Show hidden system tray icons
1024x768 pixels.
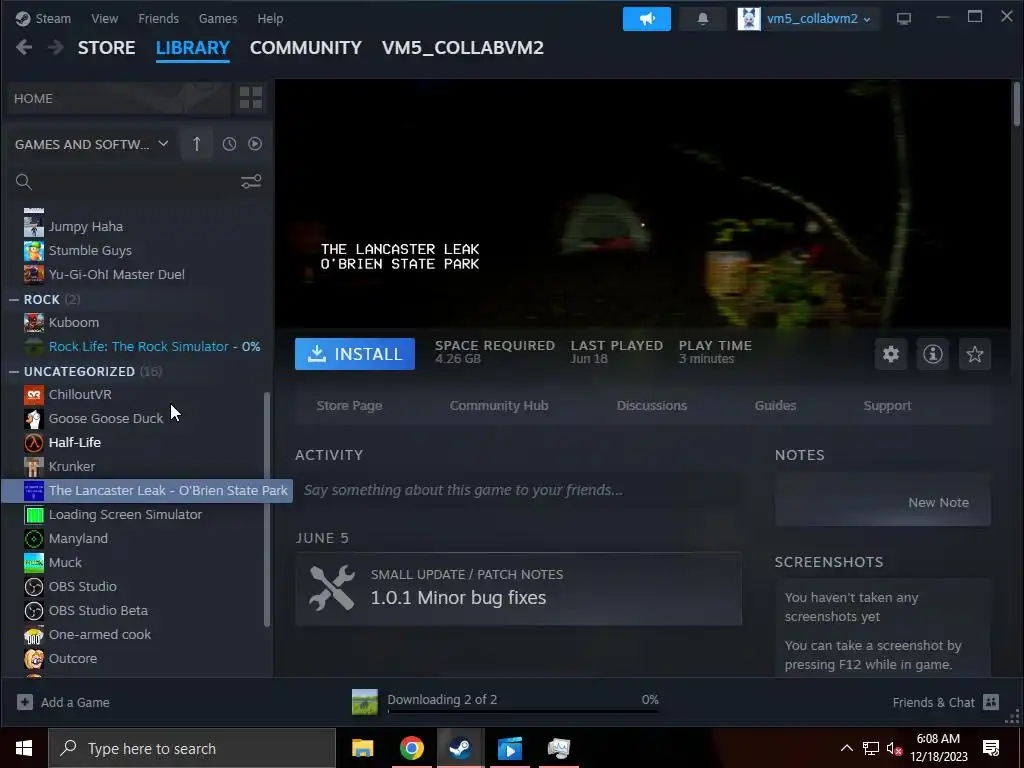point(846,748)
